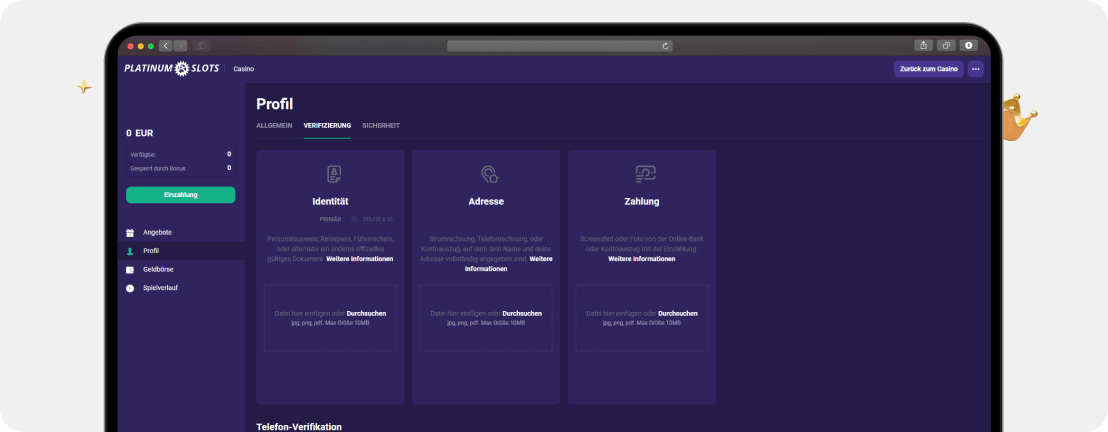Image resolution: width=1108 pixels, height=432 pixels.
Task: Select the Verifizierung tab
Action: [327, 125]
